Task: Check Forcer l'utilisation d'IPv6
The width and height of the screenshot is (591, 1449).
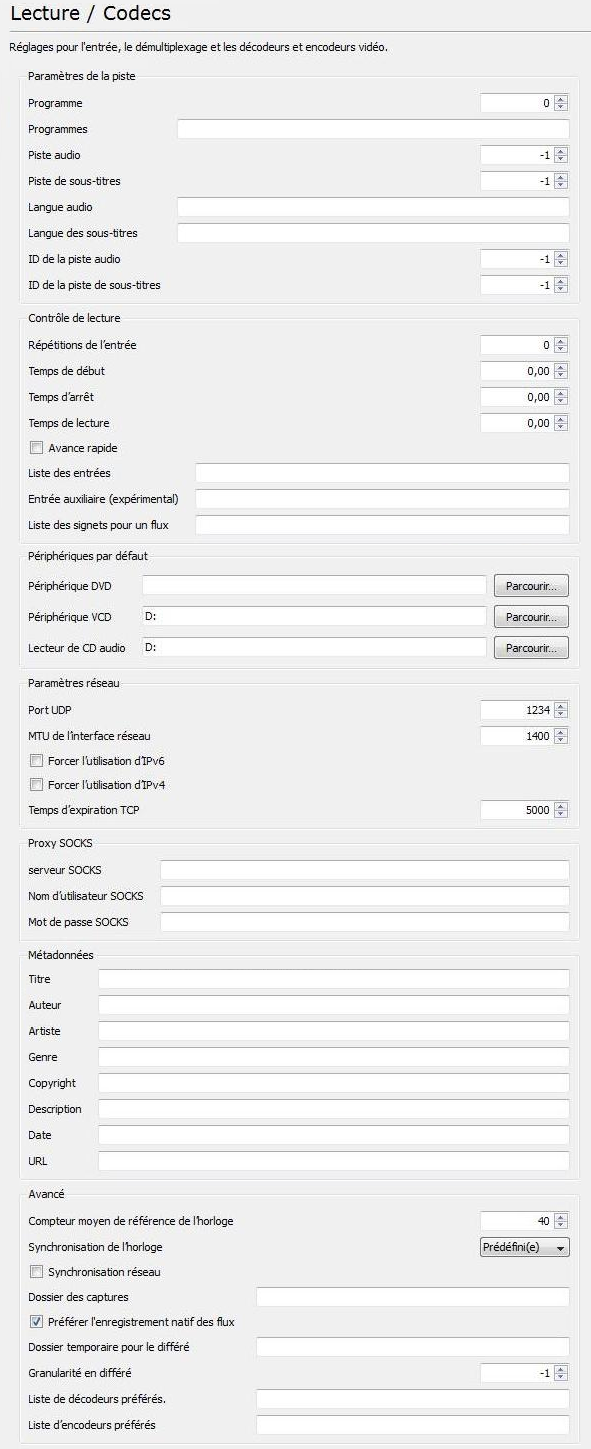Action: click(x=37, y=761)
